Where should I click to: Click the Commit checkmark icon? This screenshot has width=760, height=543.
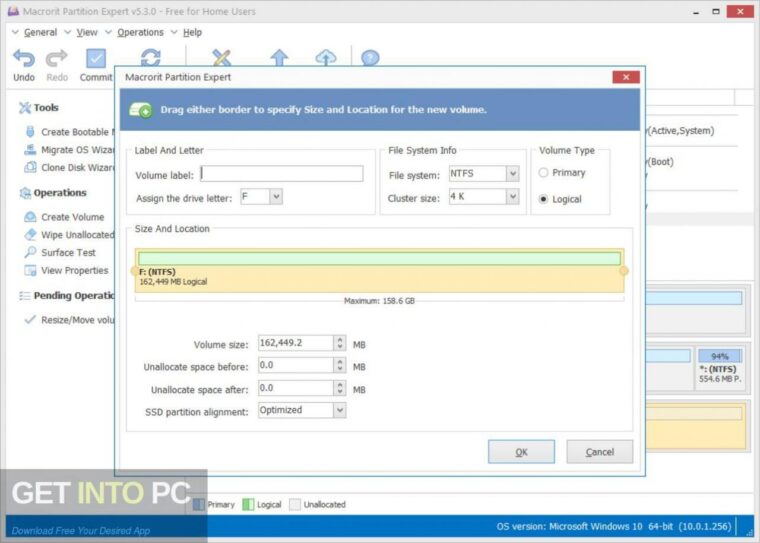coord(96,59)
